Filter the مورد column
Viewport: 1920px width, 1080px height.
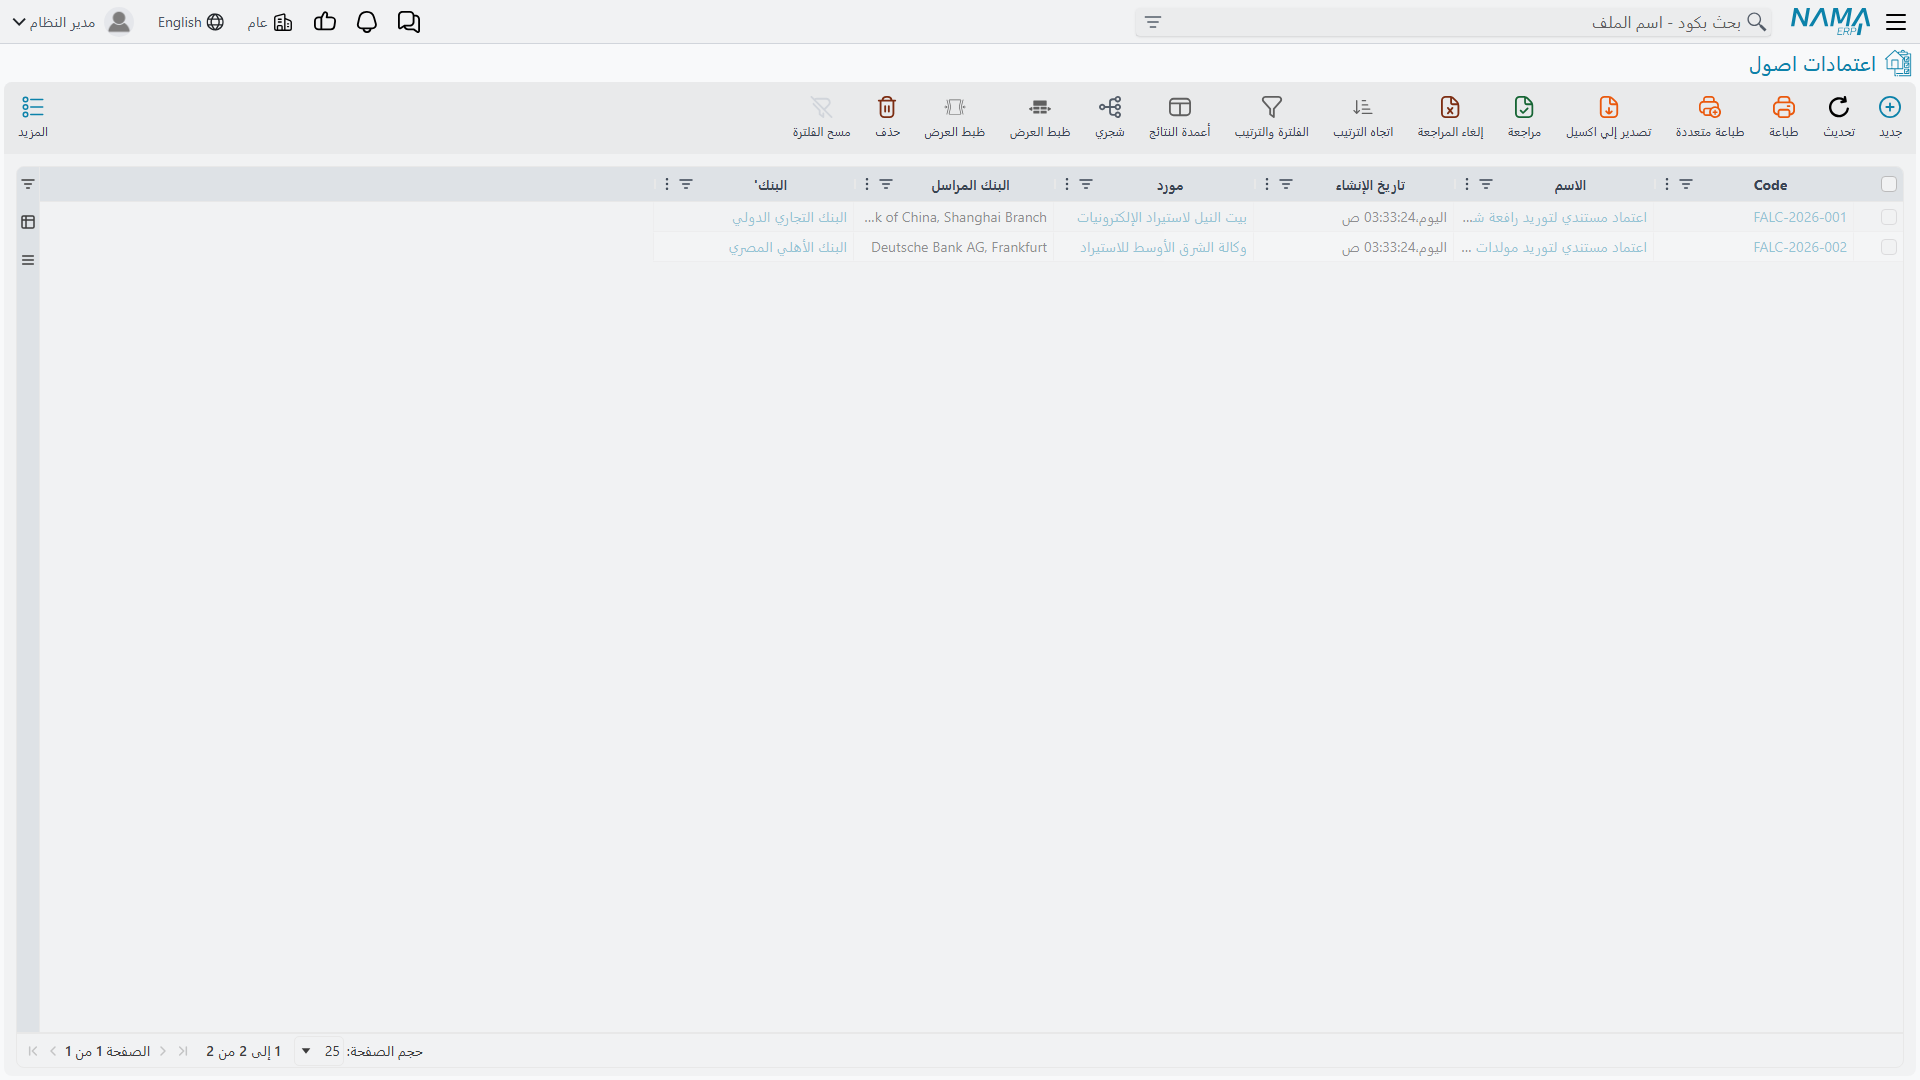point(1086,184)
